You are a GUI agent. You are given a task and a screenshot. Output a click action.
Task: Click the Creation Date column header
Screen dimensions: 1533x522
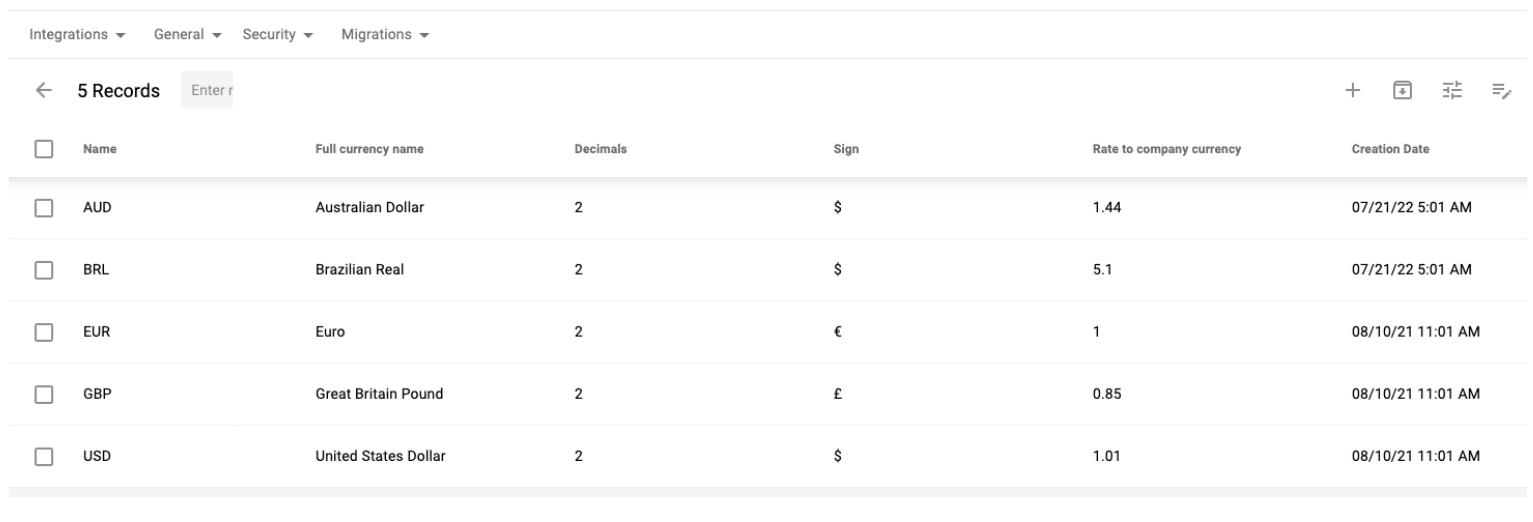pyautogui.click(x=1390, y=149)
